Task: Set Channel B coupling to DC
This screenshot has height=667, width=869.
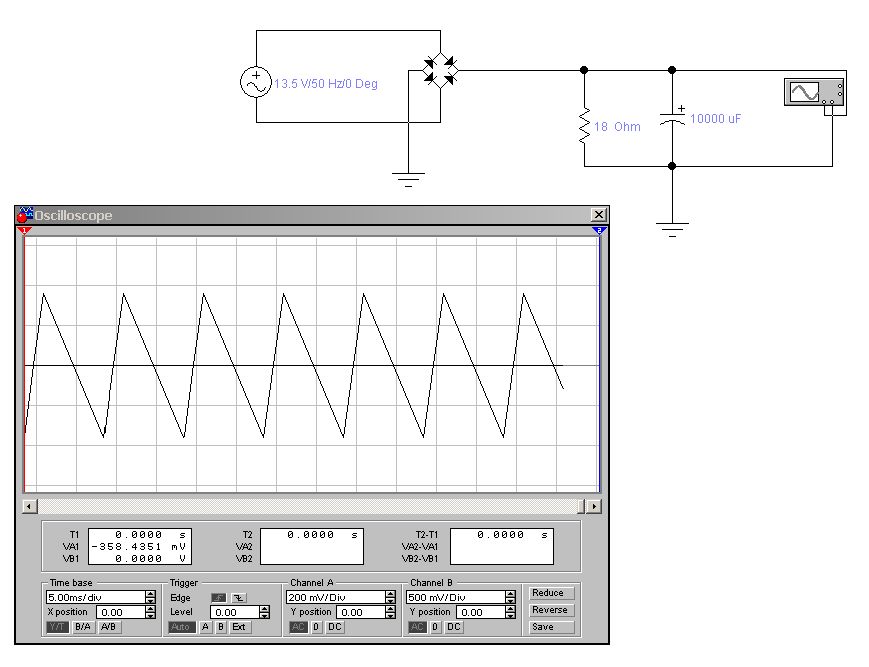Action: (453, 627)
